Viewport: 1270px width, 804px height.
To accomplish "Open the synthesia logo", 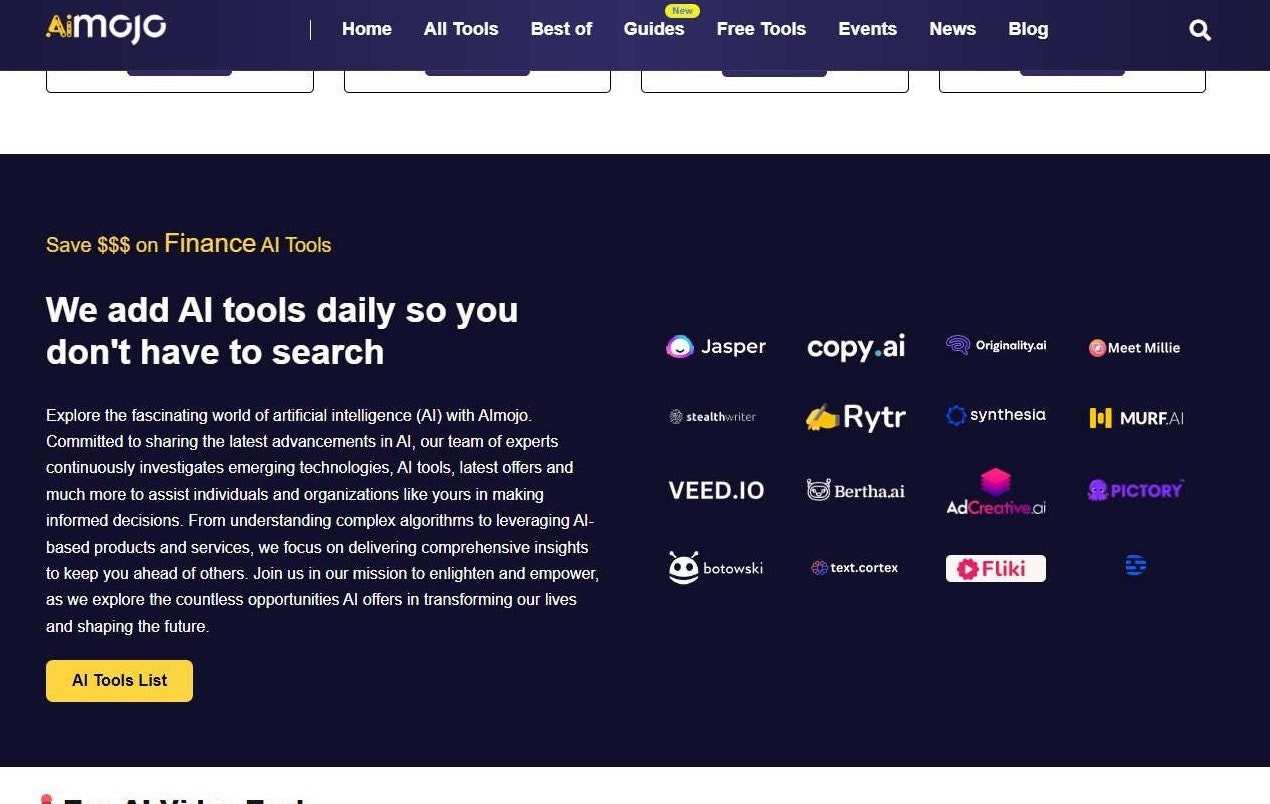I will pyautogui.click(x=996, y=415).
